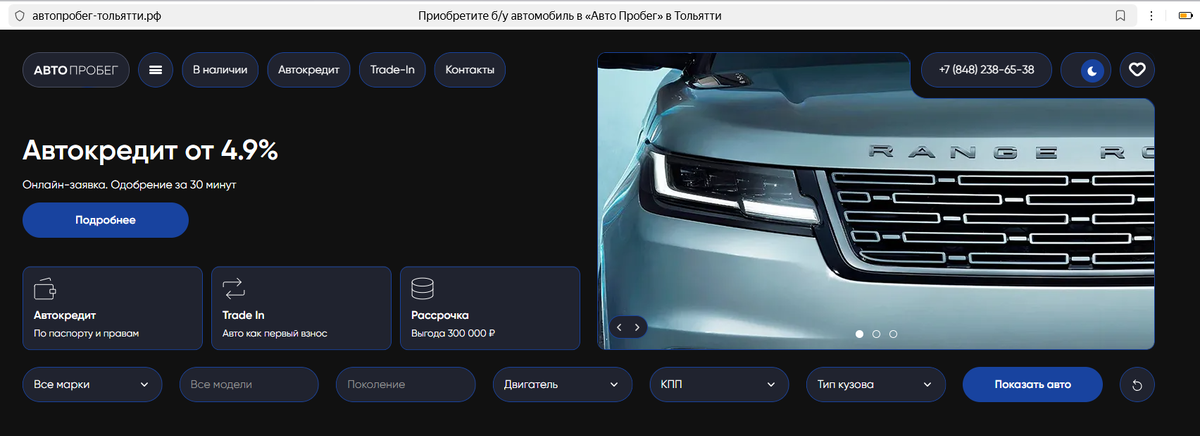This screenshot has height=436, width=1200.
Task: Select second carousel dot
Action: (876, 334)
